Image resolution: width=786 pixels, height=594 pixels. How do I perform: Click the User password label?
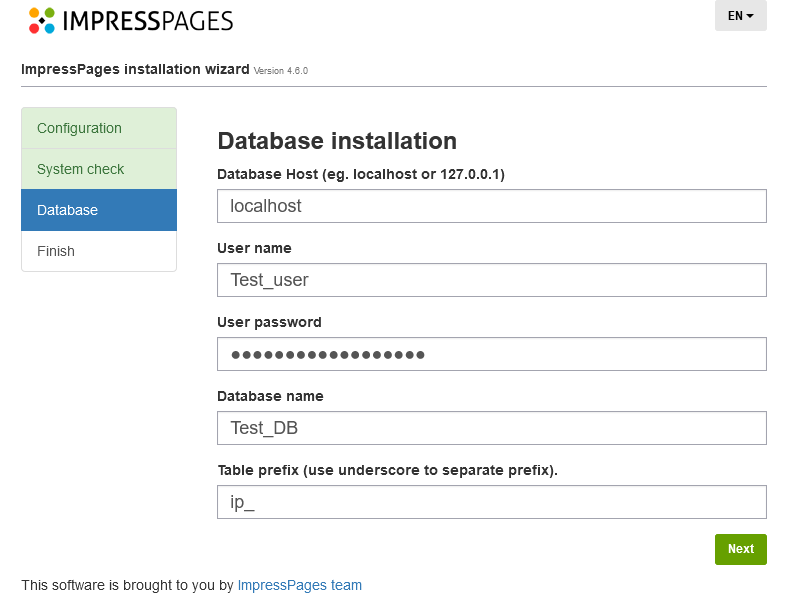(269, 322)
